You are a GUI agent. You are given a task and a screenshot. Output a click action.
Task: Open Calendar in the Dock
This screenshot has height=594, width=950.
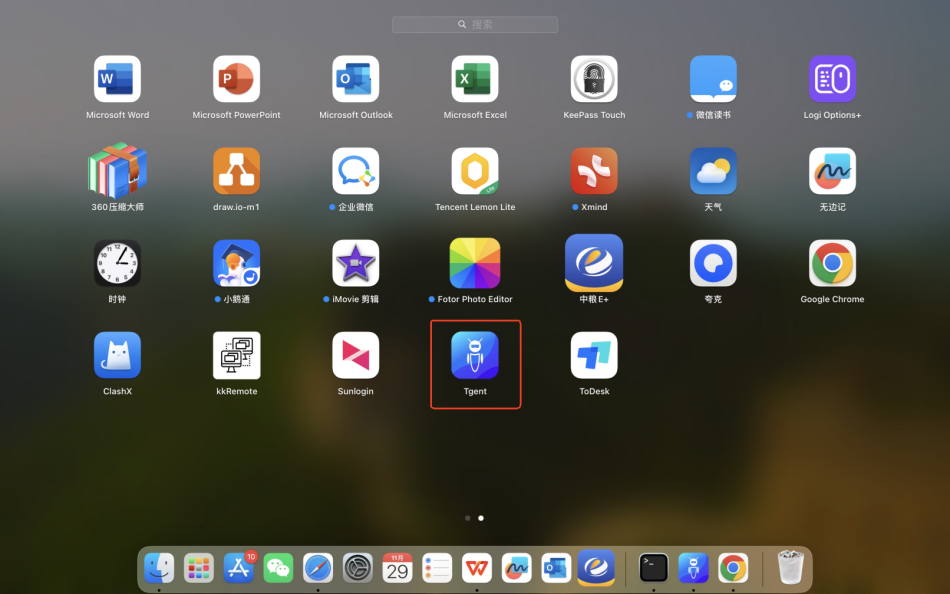(397, 568)
